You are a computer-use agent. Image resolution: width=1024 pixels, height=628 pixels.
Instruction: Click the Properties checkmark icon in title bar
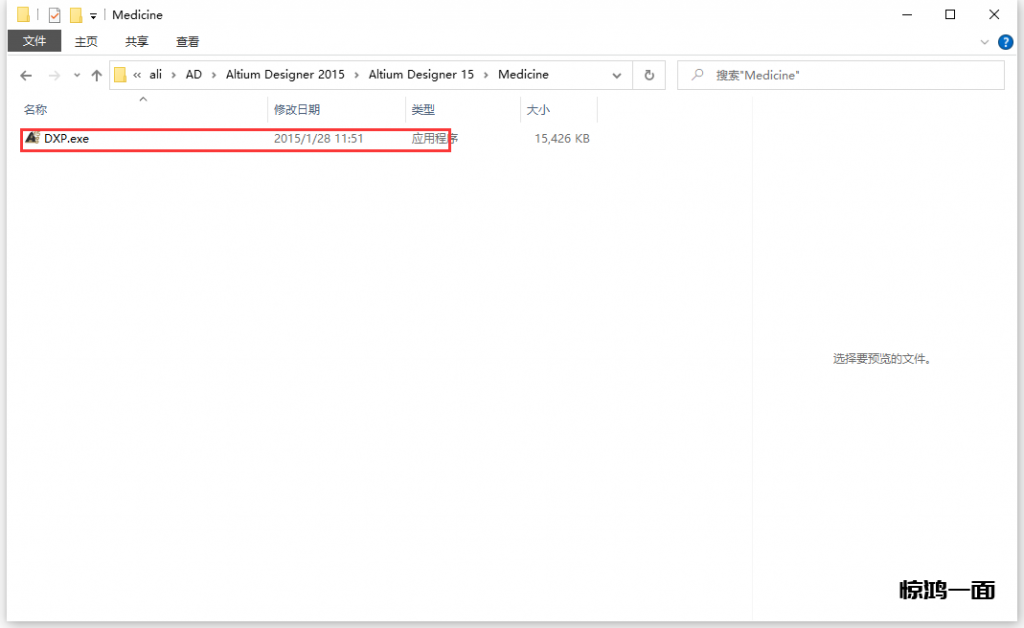55,15
